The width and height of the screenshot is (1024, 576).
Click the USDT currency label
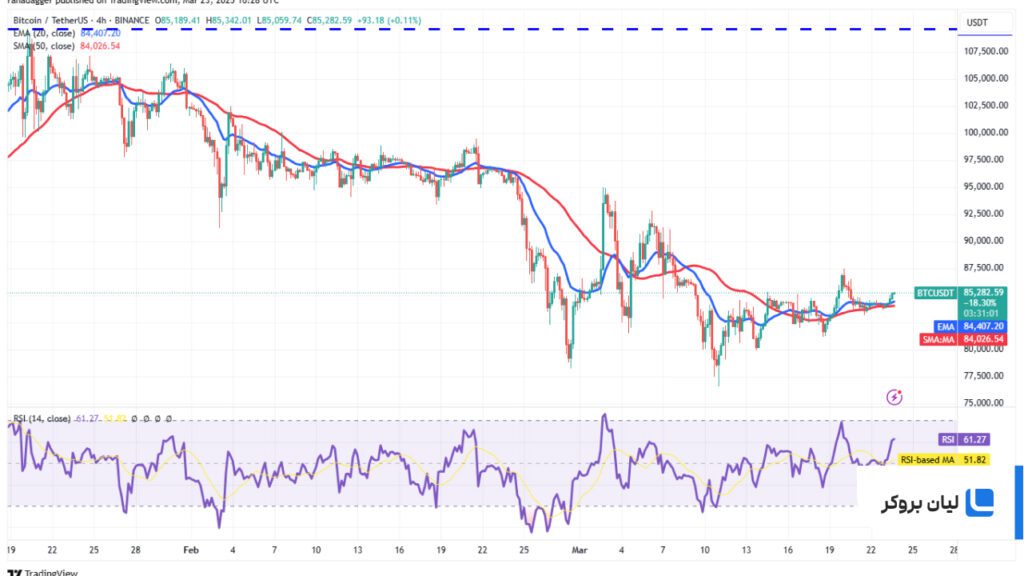click(x=977, y=23)
